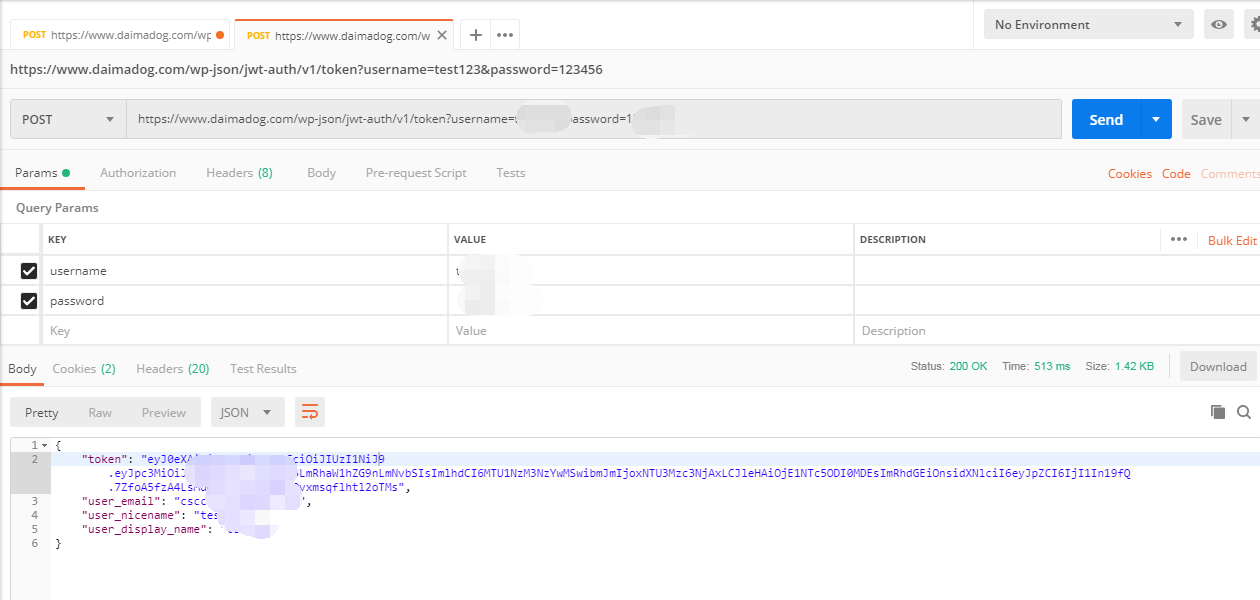
Task: Switch response view to Preview
Action: [x=164, y=412]
